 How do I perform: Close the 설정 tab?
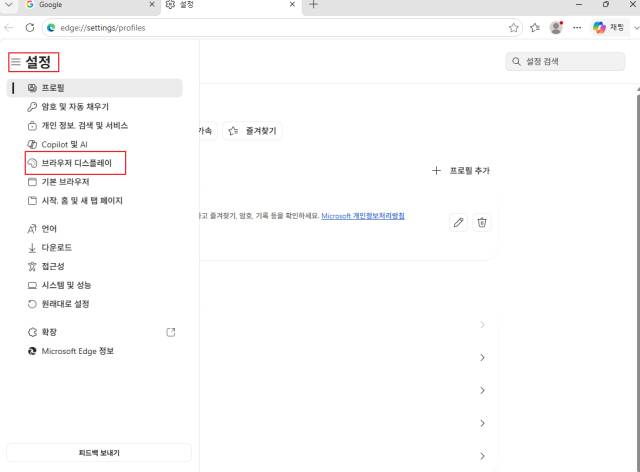pos(292,4)
